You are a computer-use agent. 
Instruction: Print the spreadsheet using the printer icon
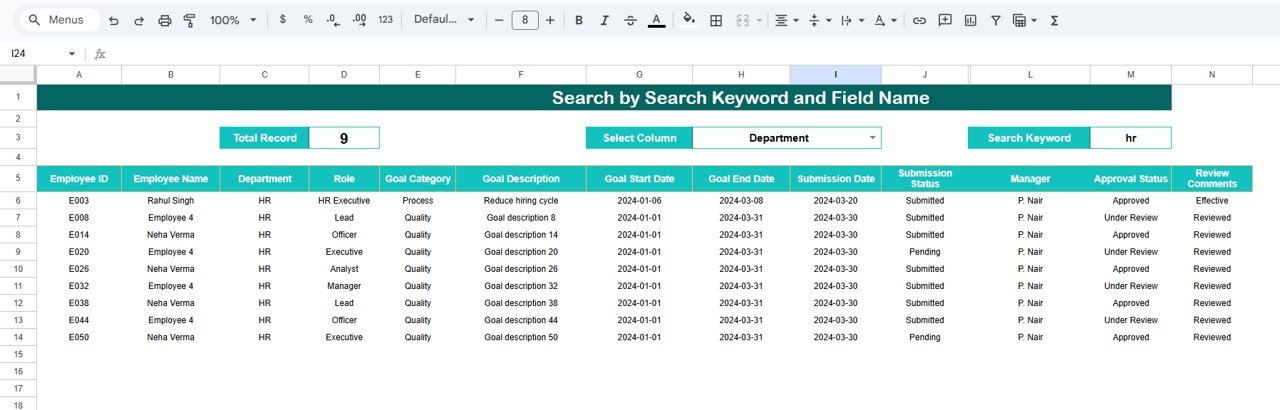click(165, 20)
